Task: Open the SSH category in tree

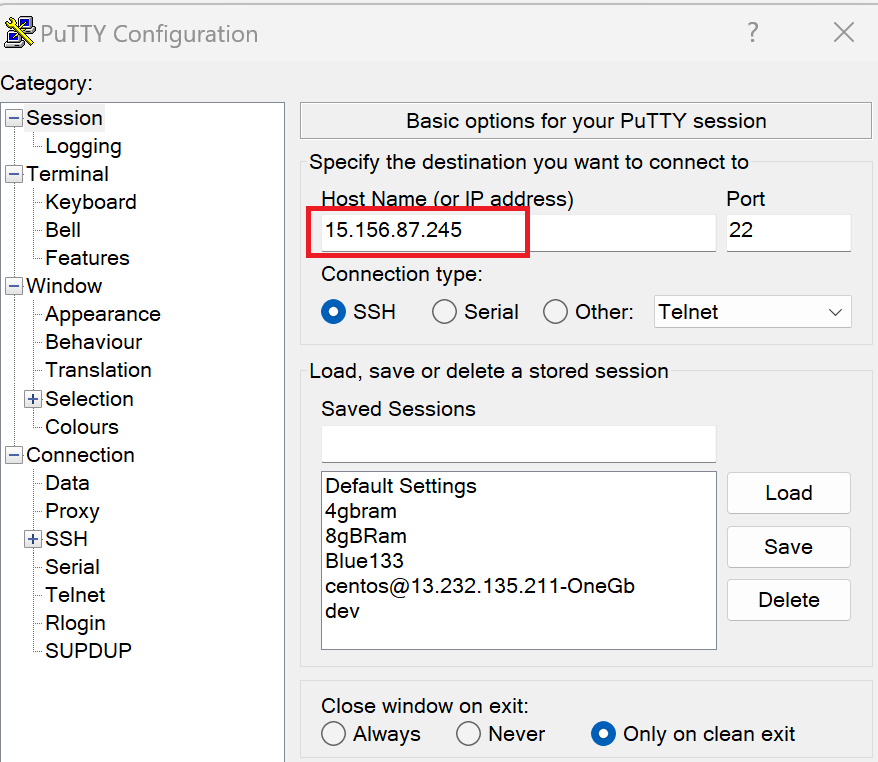Action: pos(66,539)
